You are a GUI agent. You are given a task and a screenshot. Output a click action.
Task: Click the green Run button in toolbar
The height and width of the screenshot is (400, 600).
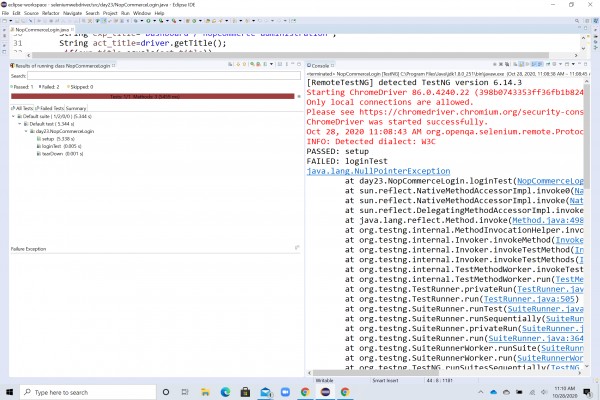(148, 21)
